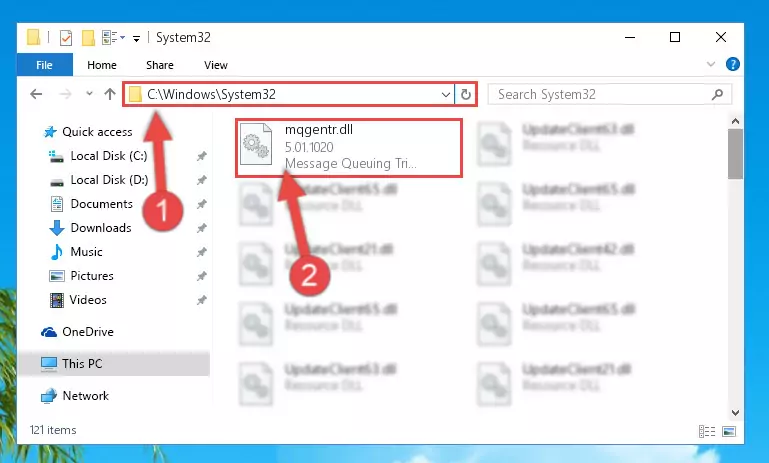Switch to Details view in status bar
The image size is (769, 463).
click(707, 432)
